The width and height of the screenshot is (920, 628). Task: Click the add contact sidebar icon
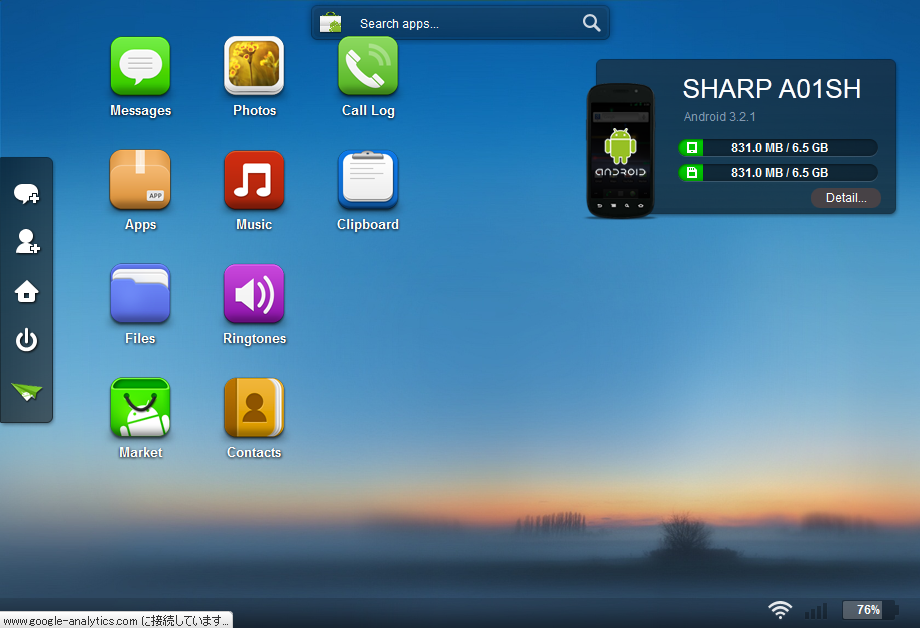click(26, 242)
